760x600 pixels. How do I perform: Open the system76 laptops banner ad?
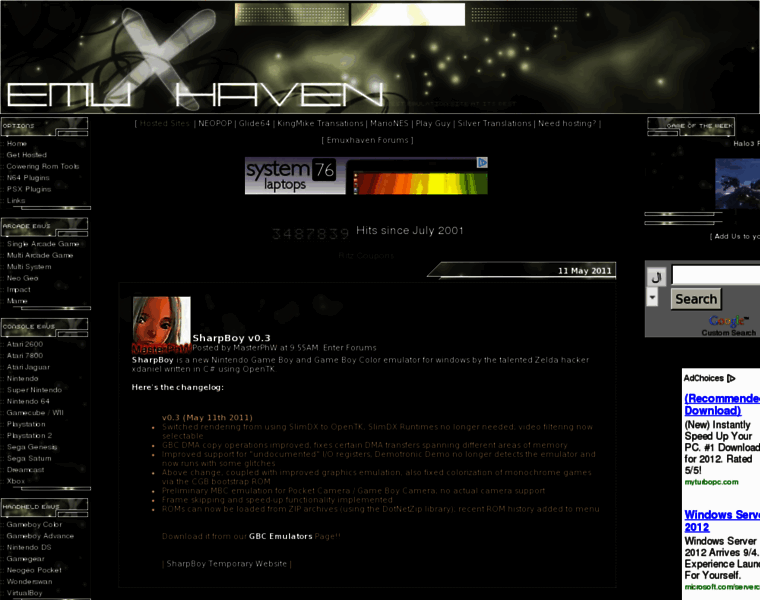tap(366, 175)
